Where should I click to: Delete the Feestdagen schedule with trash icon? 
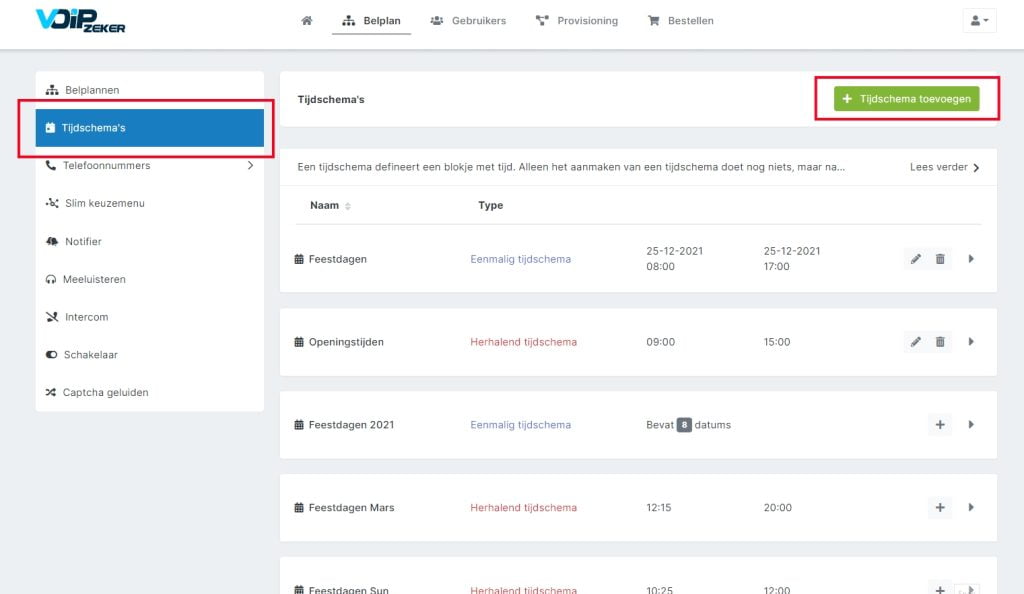click(x=940, y=259)
